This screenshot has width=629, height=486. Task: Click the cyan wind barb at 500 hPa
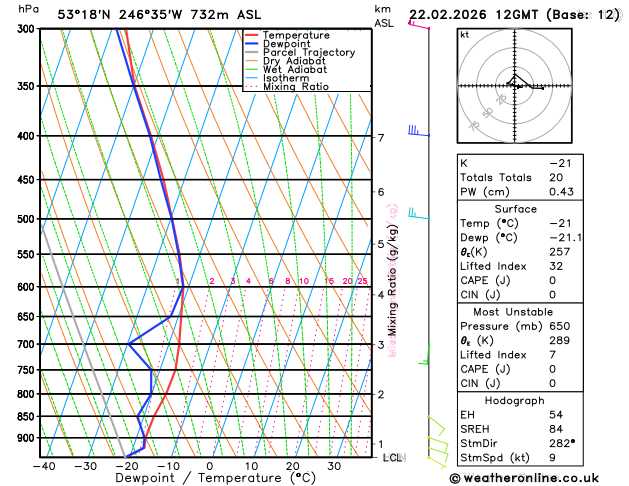[x=418, y=213]
